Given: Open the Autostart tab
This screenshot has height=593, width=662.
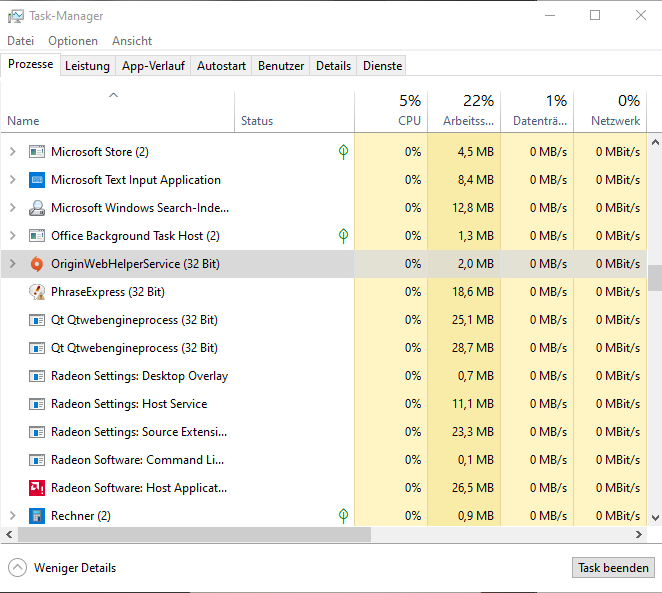Looking at the screenshot, I should click(221, 66).
